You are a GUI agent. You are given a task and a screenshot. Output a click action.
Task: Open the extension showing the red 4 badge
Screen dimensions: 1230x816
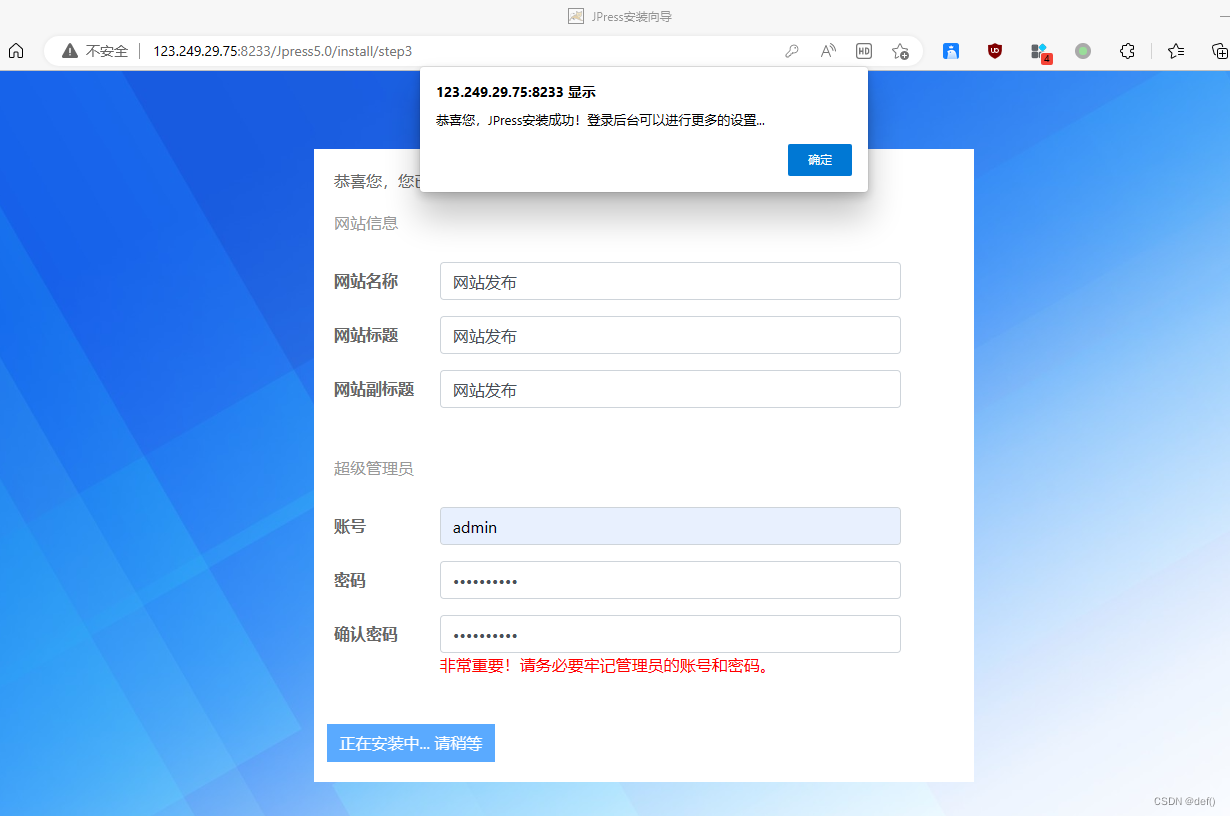point(1041,51)
